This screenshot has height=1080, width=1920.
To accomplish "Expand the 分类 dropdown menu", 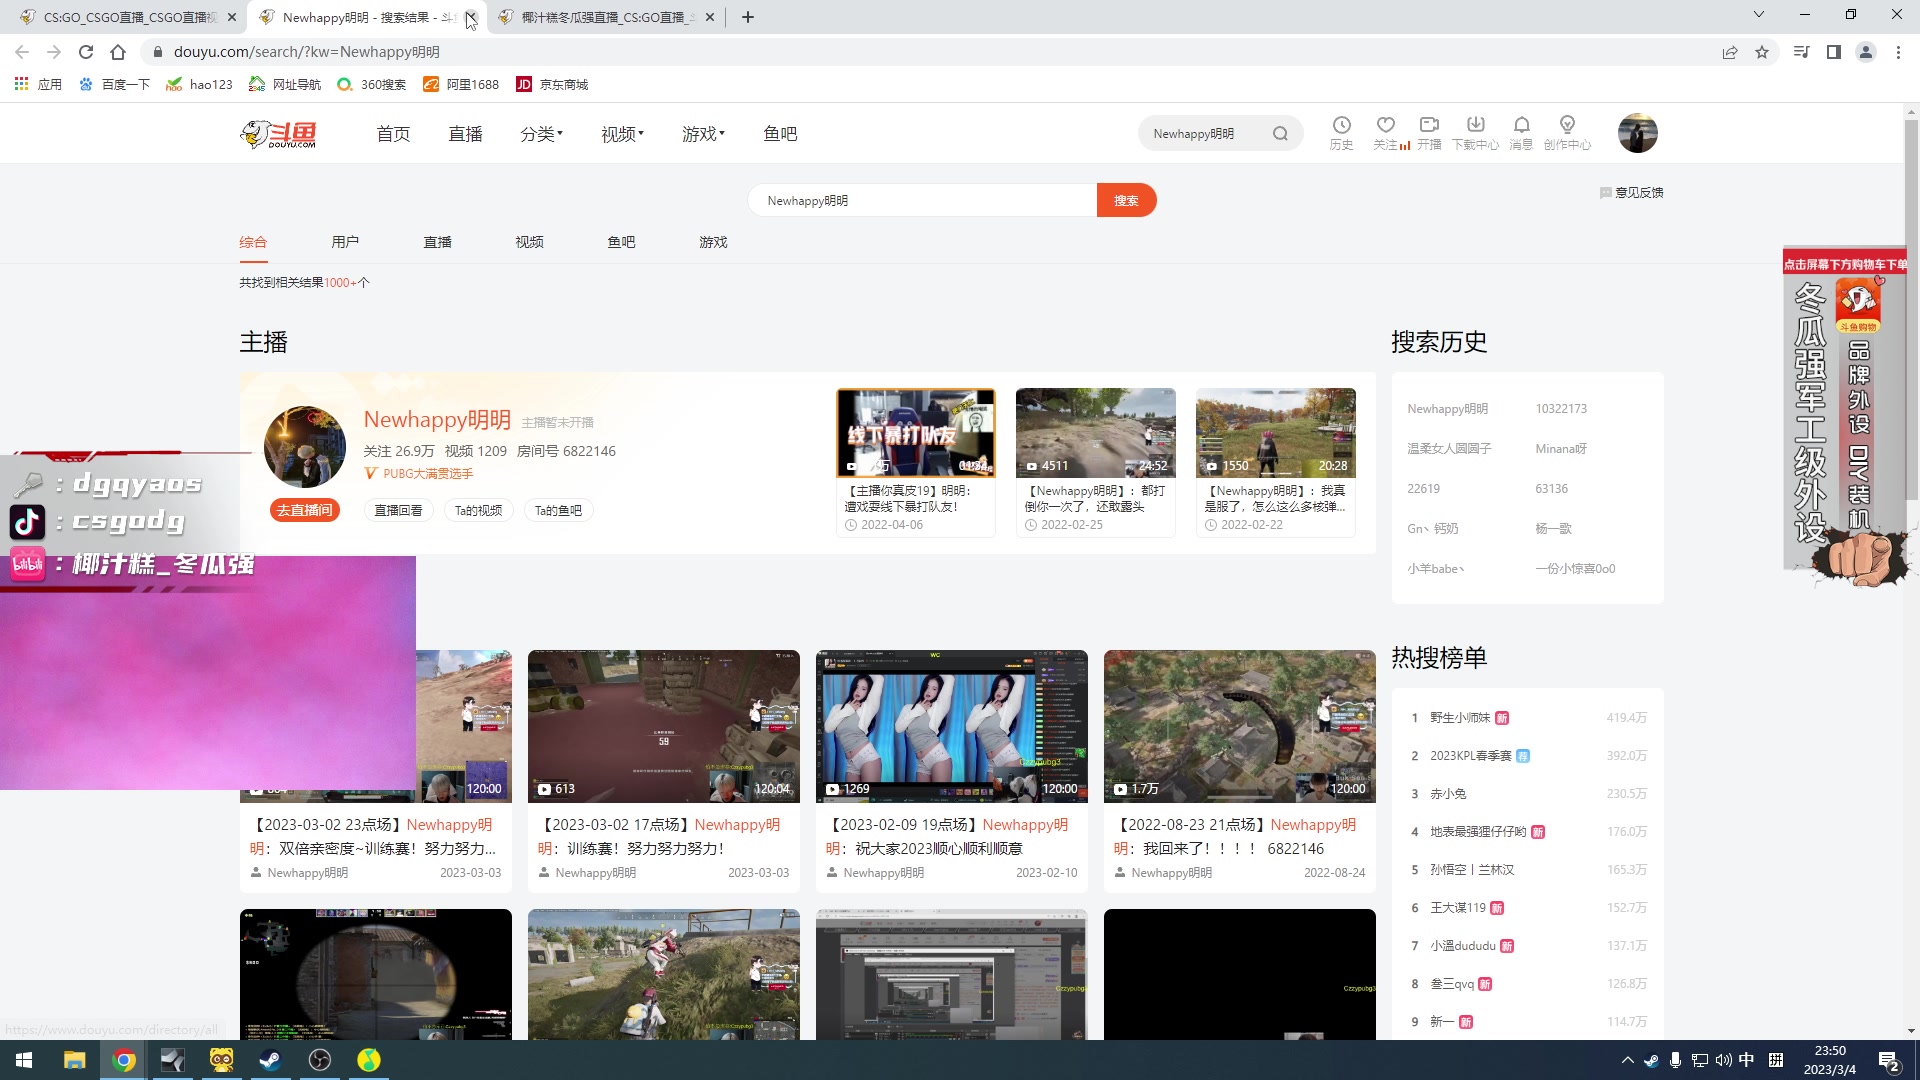I will tap(541, 134).
